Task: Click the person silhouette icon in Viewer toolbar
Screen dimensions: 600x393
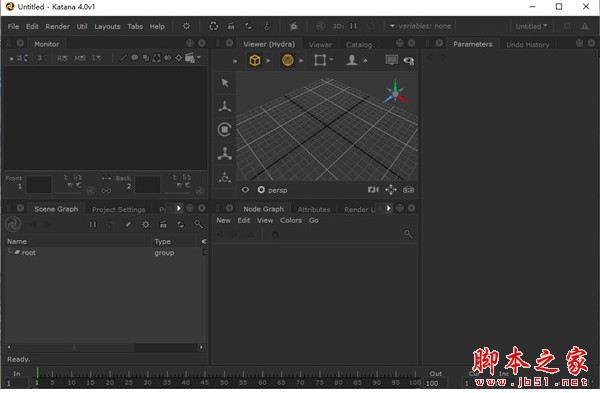Action: click(x=352, y=60)
